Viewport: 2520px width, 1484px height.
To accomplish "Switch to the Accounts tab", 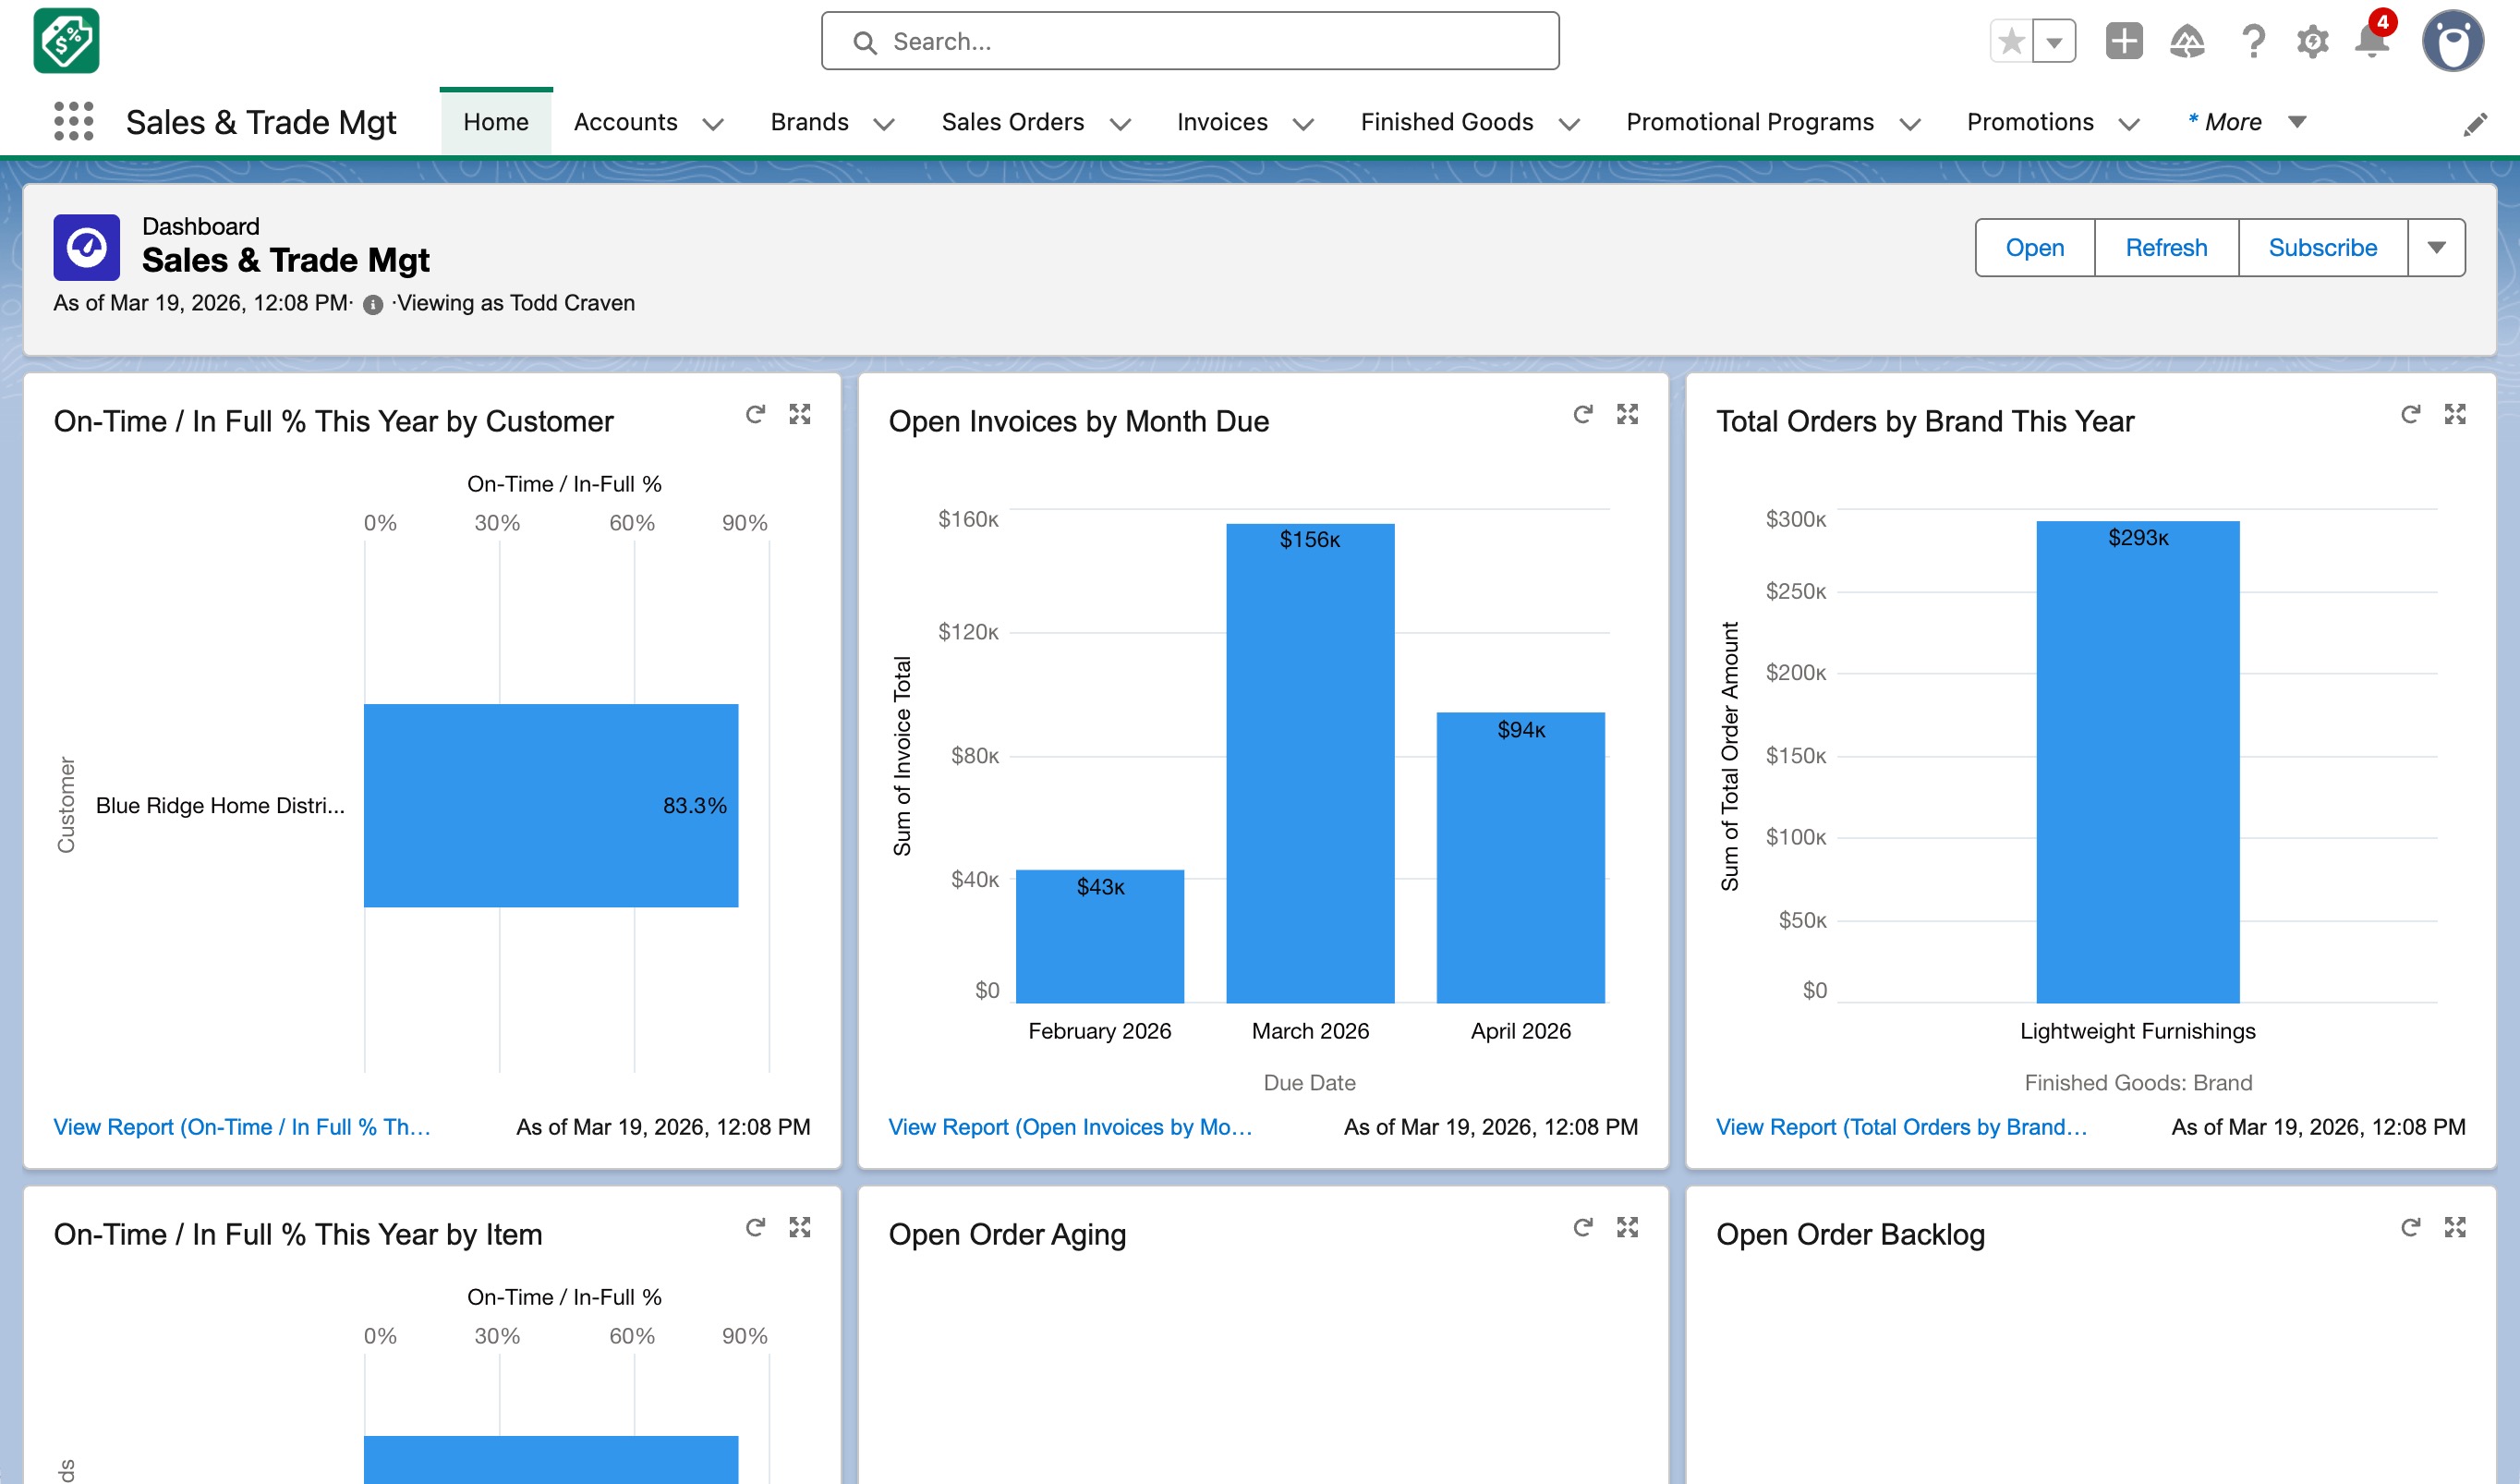I will [x=624, y=122].
